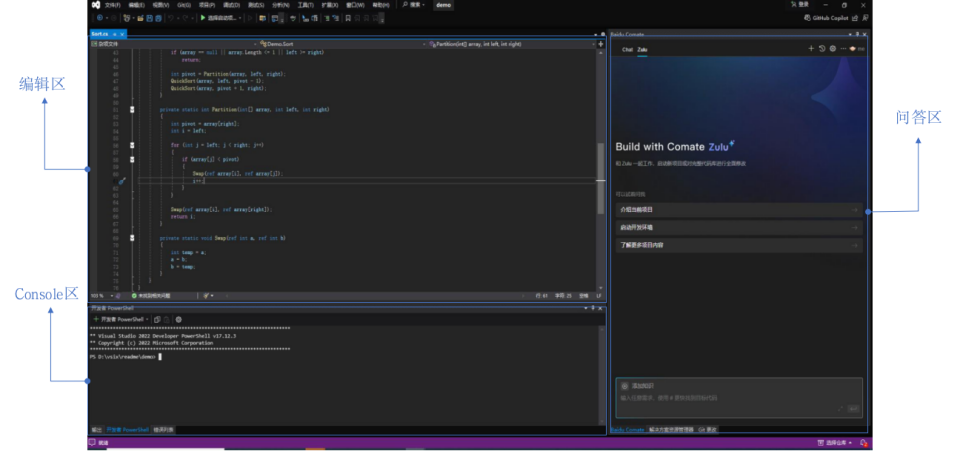Click the 了解更多项目内容 suggestion

[738, 244]
